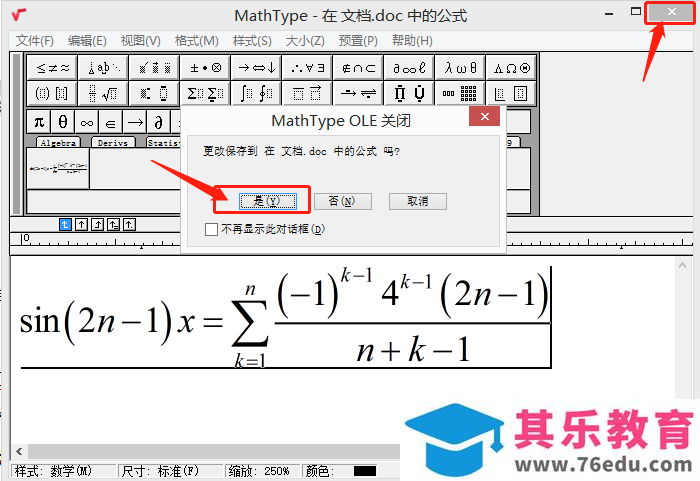This screenshot has height=481, width=700.
Task: Insert the partial derivative symbol from small bar
Action: [158, 121]
